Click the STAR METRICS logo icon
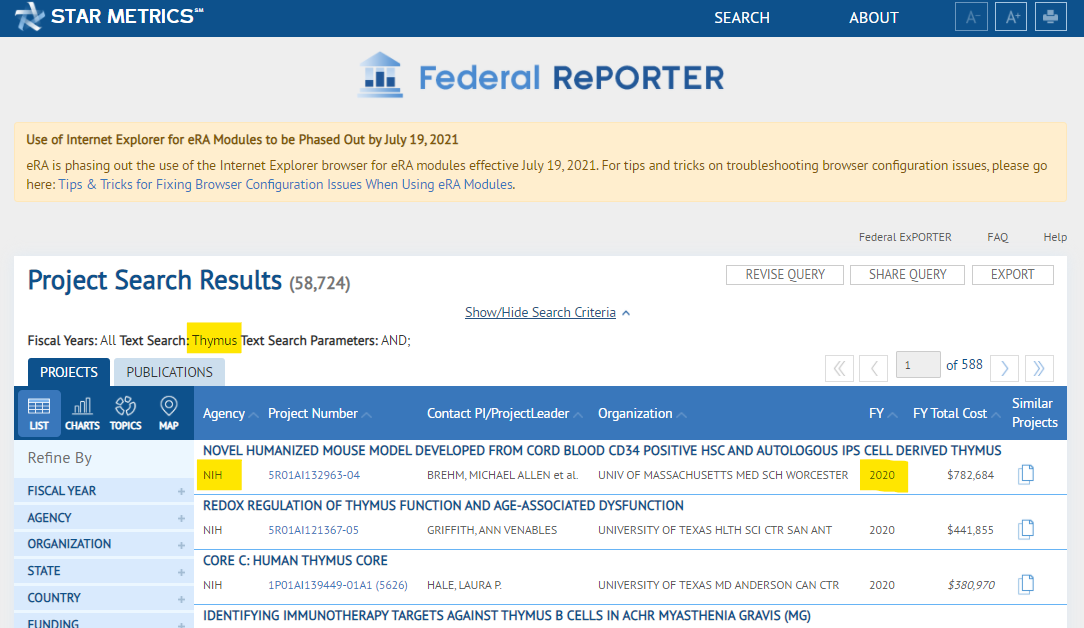Screen dimensions: 1084x628 (29, 17)
